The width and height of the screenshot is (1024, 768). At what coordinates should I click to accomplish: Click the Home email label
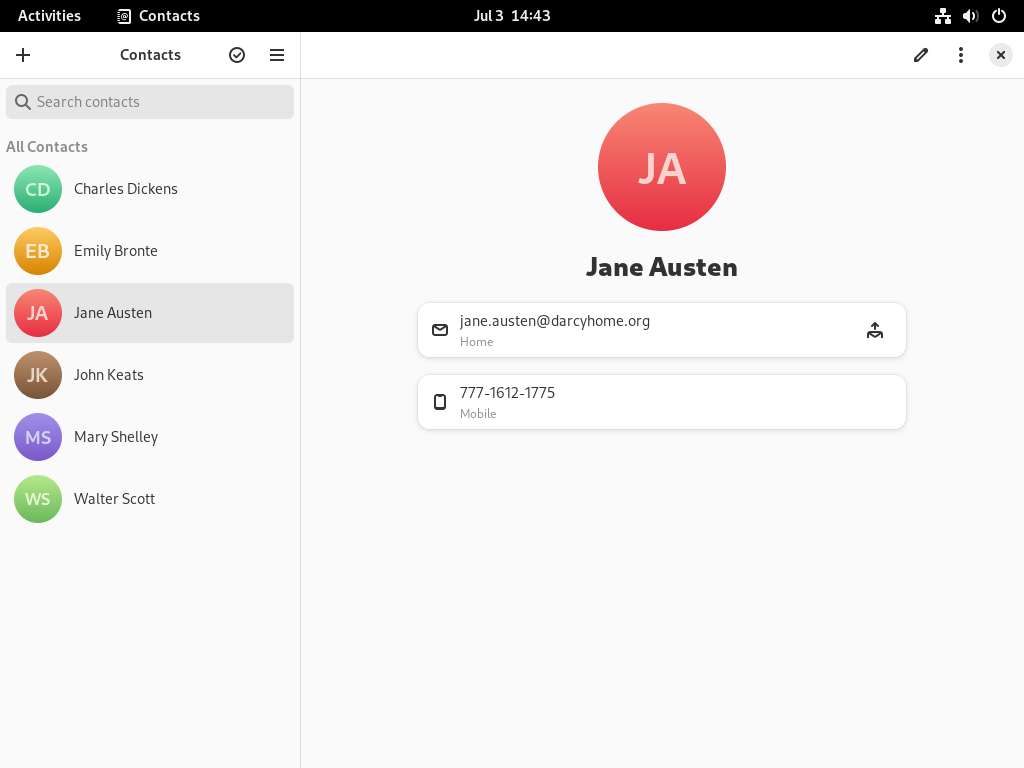click(x=476, y=342)
